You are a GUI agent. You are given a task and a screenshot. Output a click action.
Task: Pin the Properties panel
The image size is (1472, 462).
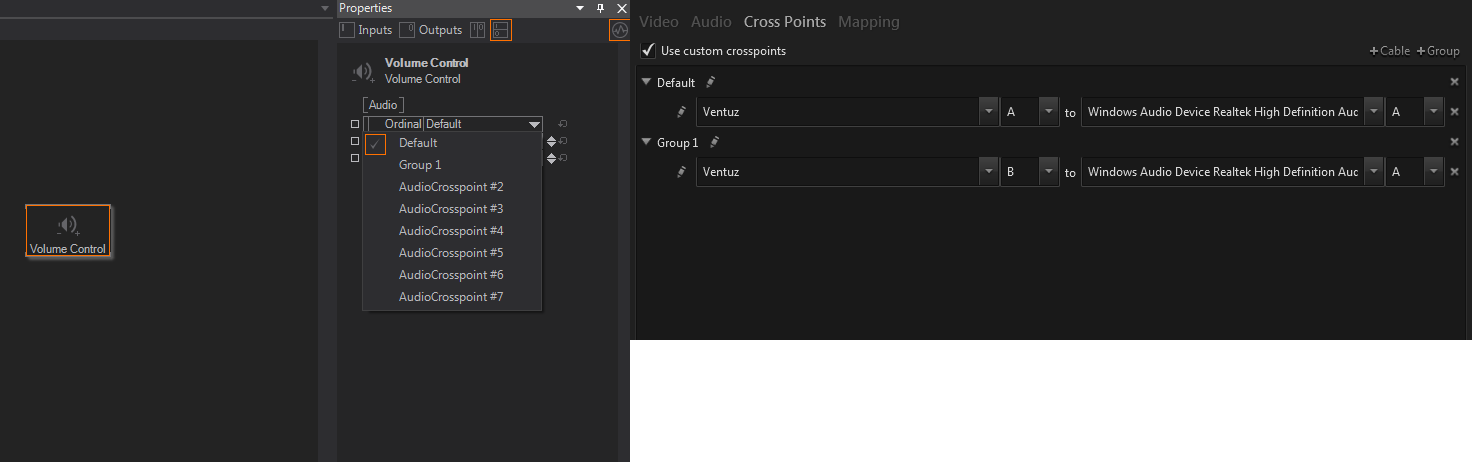[x=600, y=8]
